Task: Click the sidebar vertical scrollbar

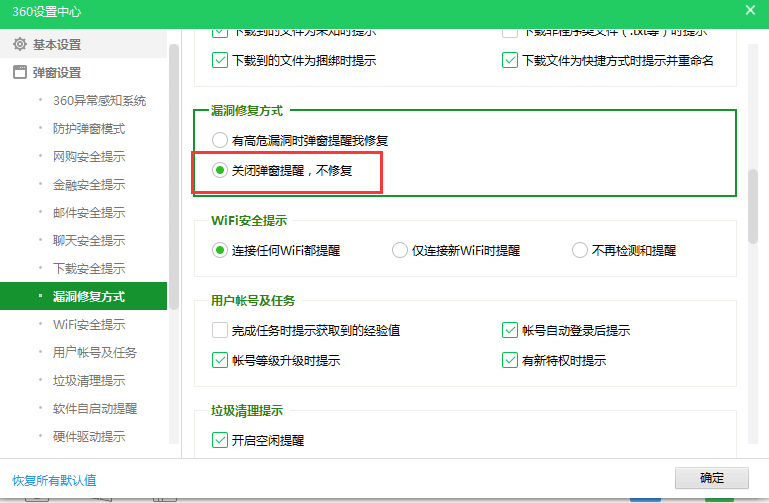Action: [174, 176]
